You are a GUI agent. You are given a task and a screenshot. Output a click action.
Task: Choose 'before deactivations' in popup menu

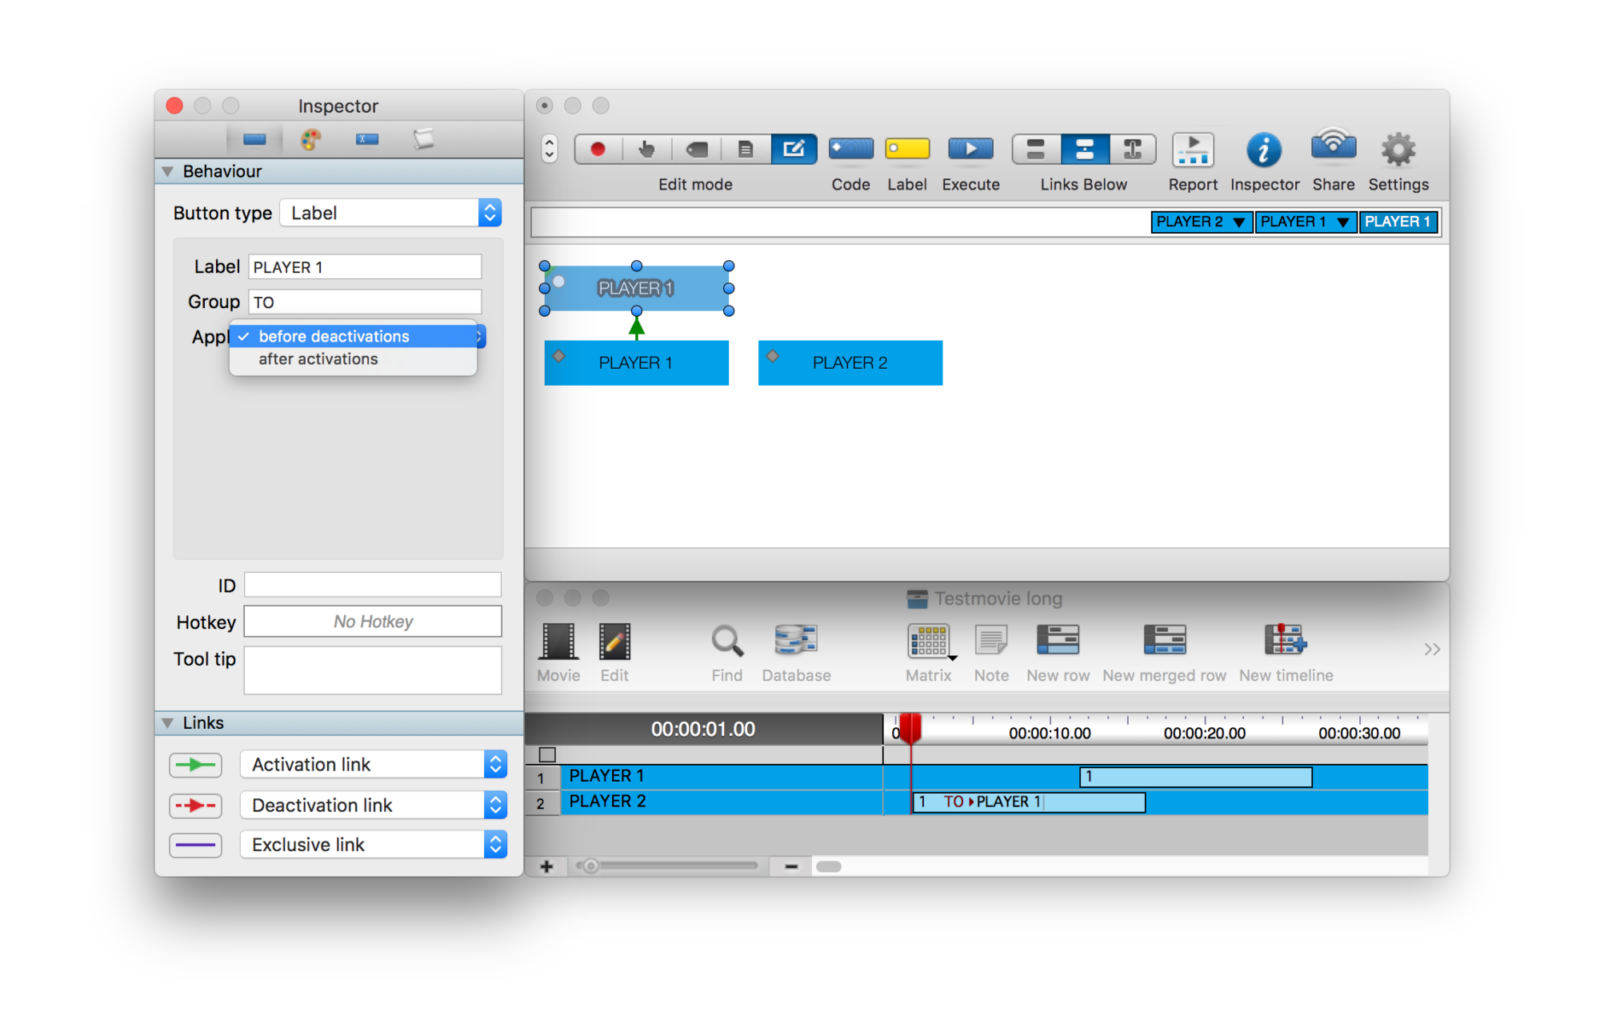353,336
